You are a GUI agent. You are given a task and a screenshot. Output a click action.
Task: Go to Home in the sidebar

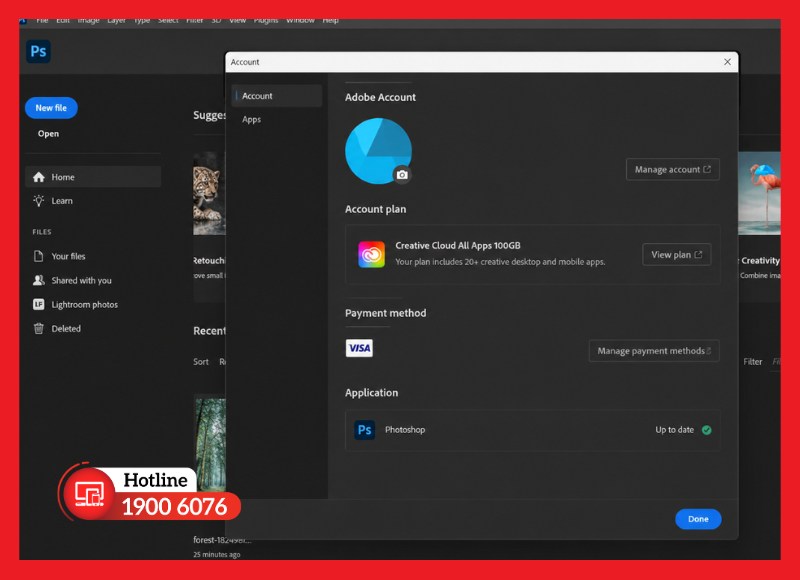93,177
